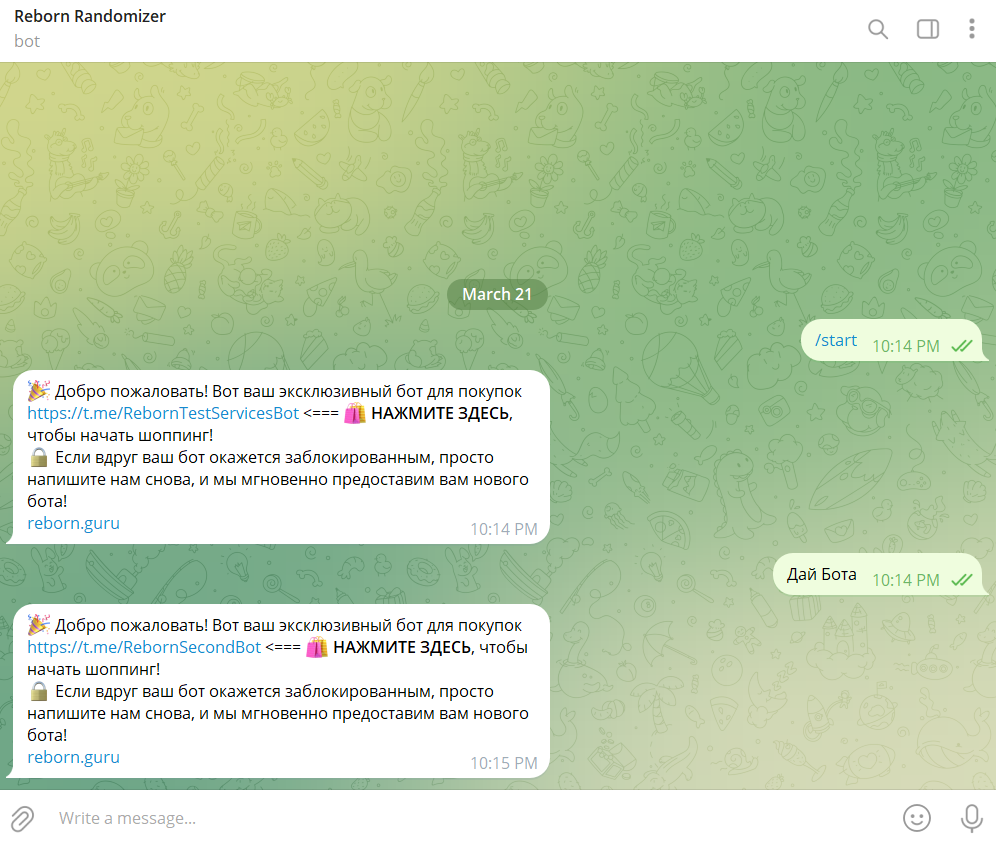Click the double checkmark beside Дай Бота
Viewport: 996px width, 846px height.
pyautogui.click(x=960, y=578)
